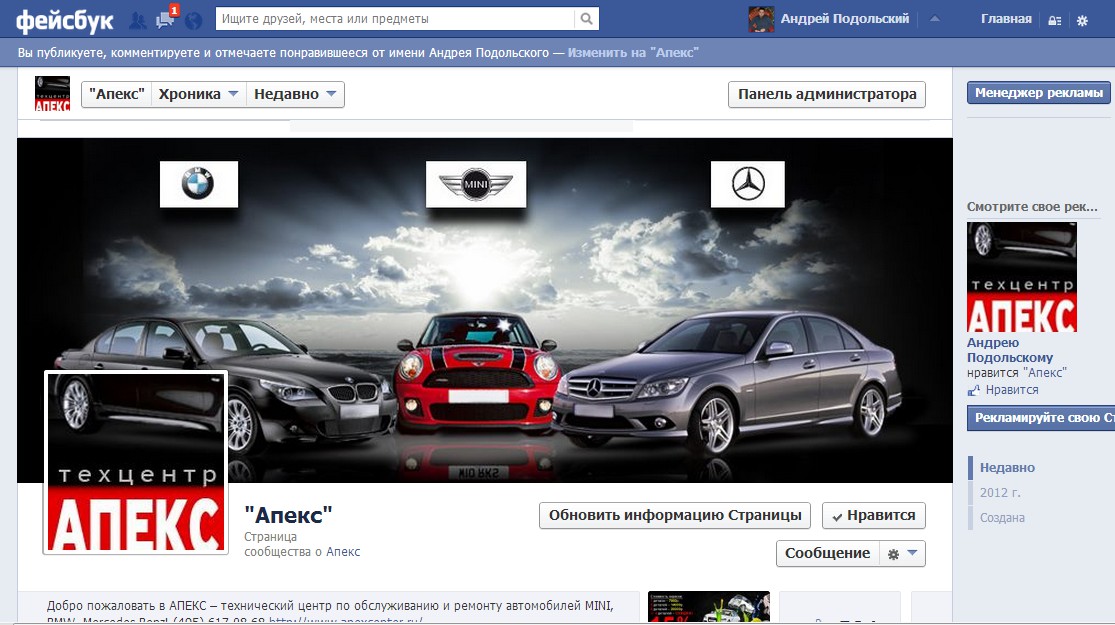Viewport: 1115px width, 625px height.
Task: Select Недавно in the timeline sidebar
Action: 1007,468
